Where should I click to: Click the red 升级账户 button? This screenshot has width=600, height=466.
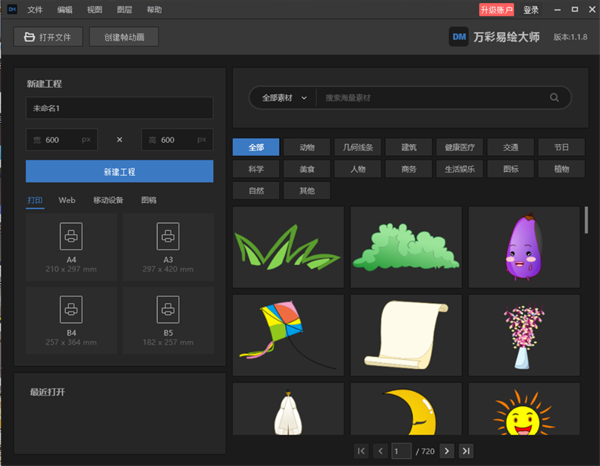click(496, 10)
